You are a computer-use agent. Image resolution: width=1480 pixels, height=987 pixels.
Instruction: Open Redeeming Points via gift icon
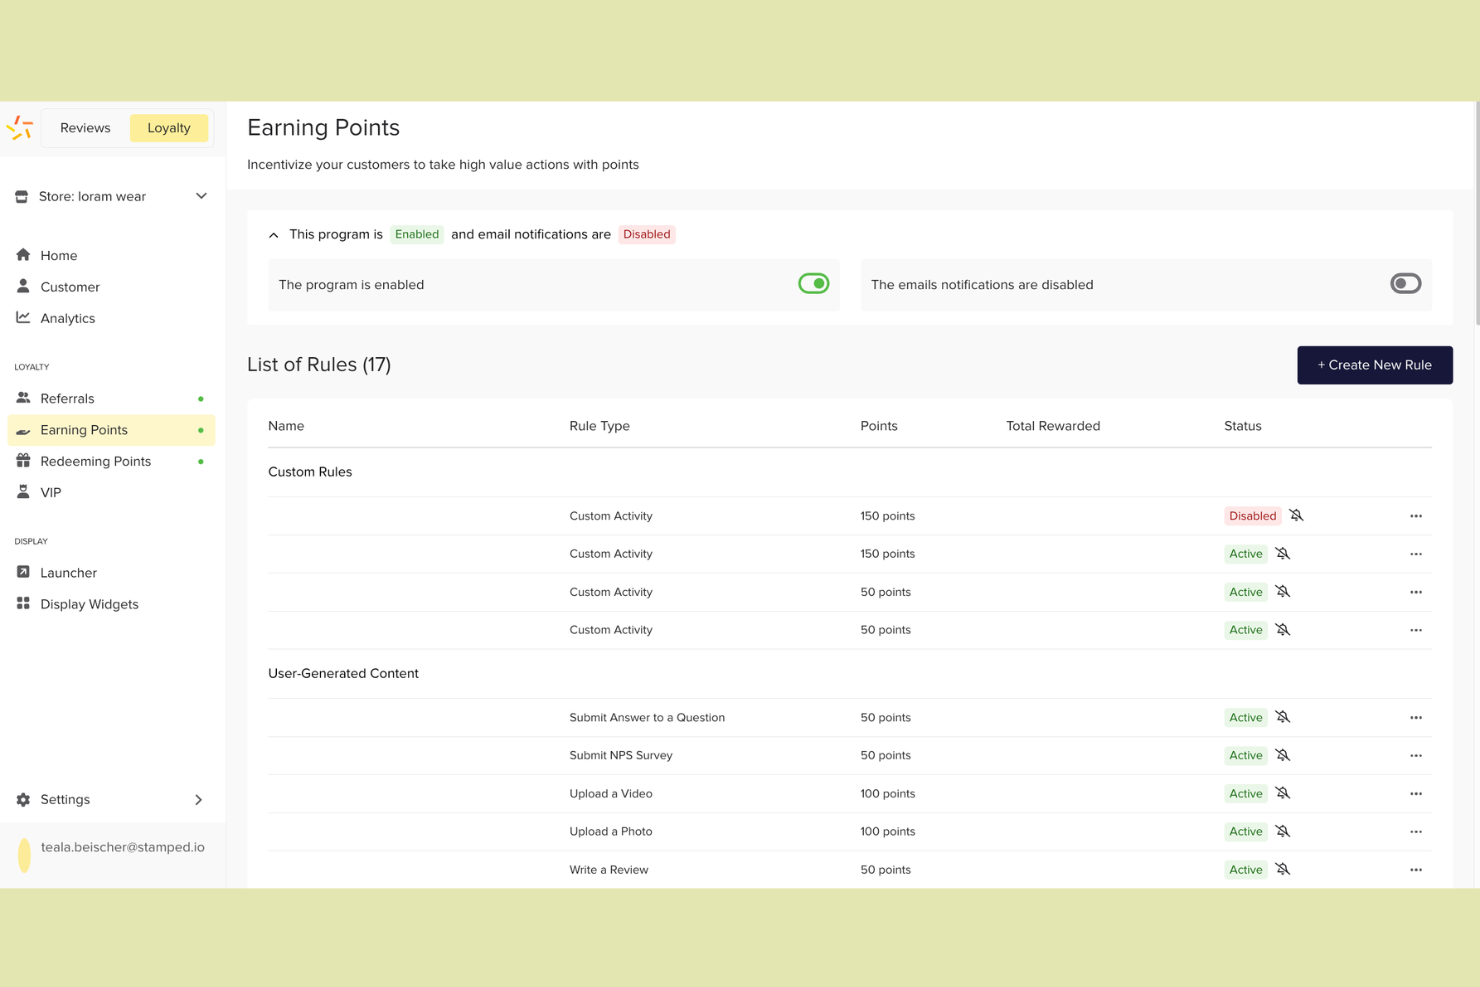pos(23,461)
